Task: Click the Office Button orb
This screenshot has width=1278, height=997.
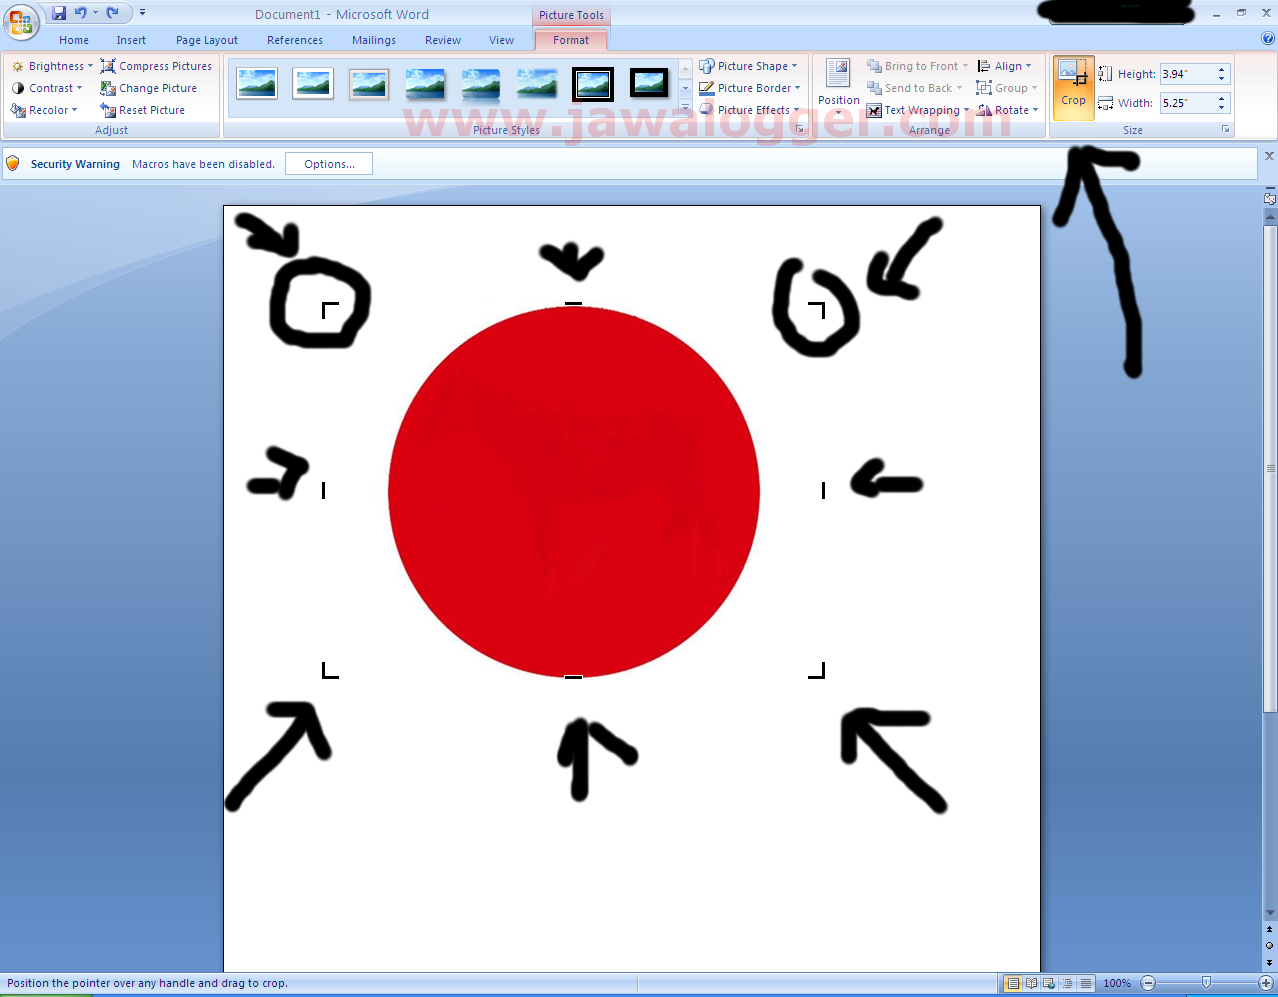Action: point(20,20)
